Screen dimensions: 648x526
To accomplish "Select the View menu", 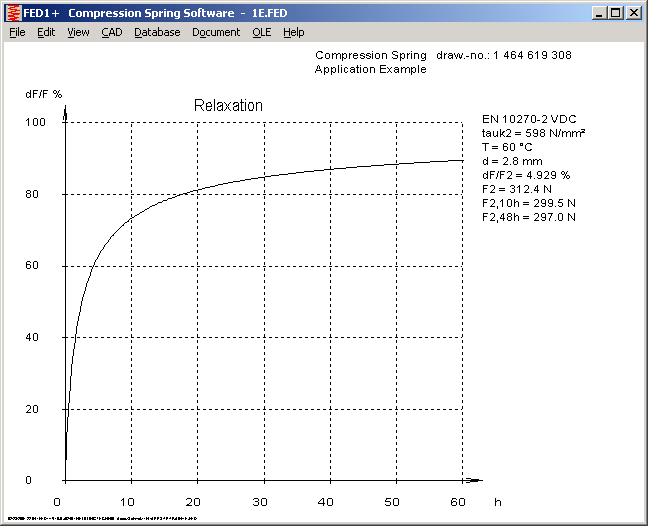I will (x=78, y=32).
